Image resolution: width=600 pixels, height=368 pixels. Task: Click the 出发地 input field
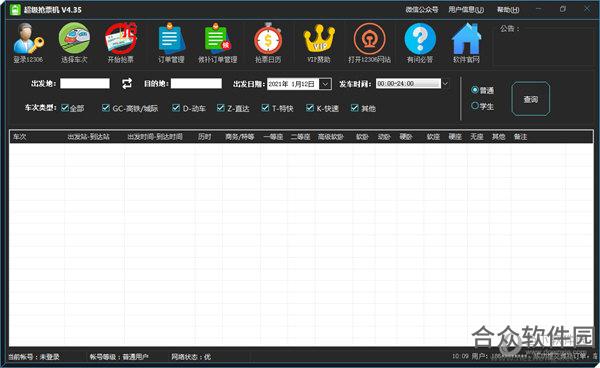pyautogui.click(x=85, y=83)
